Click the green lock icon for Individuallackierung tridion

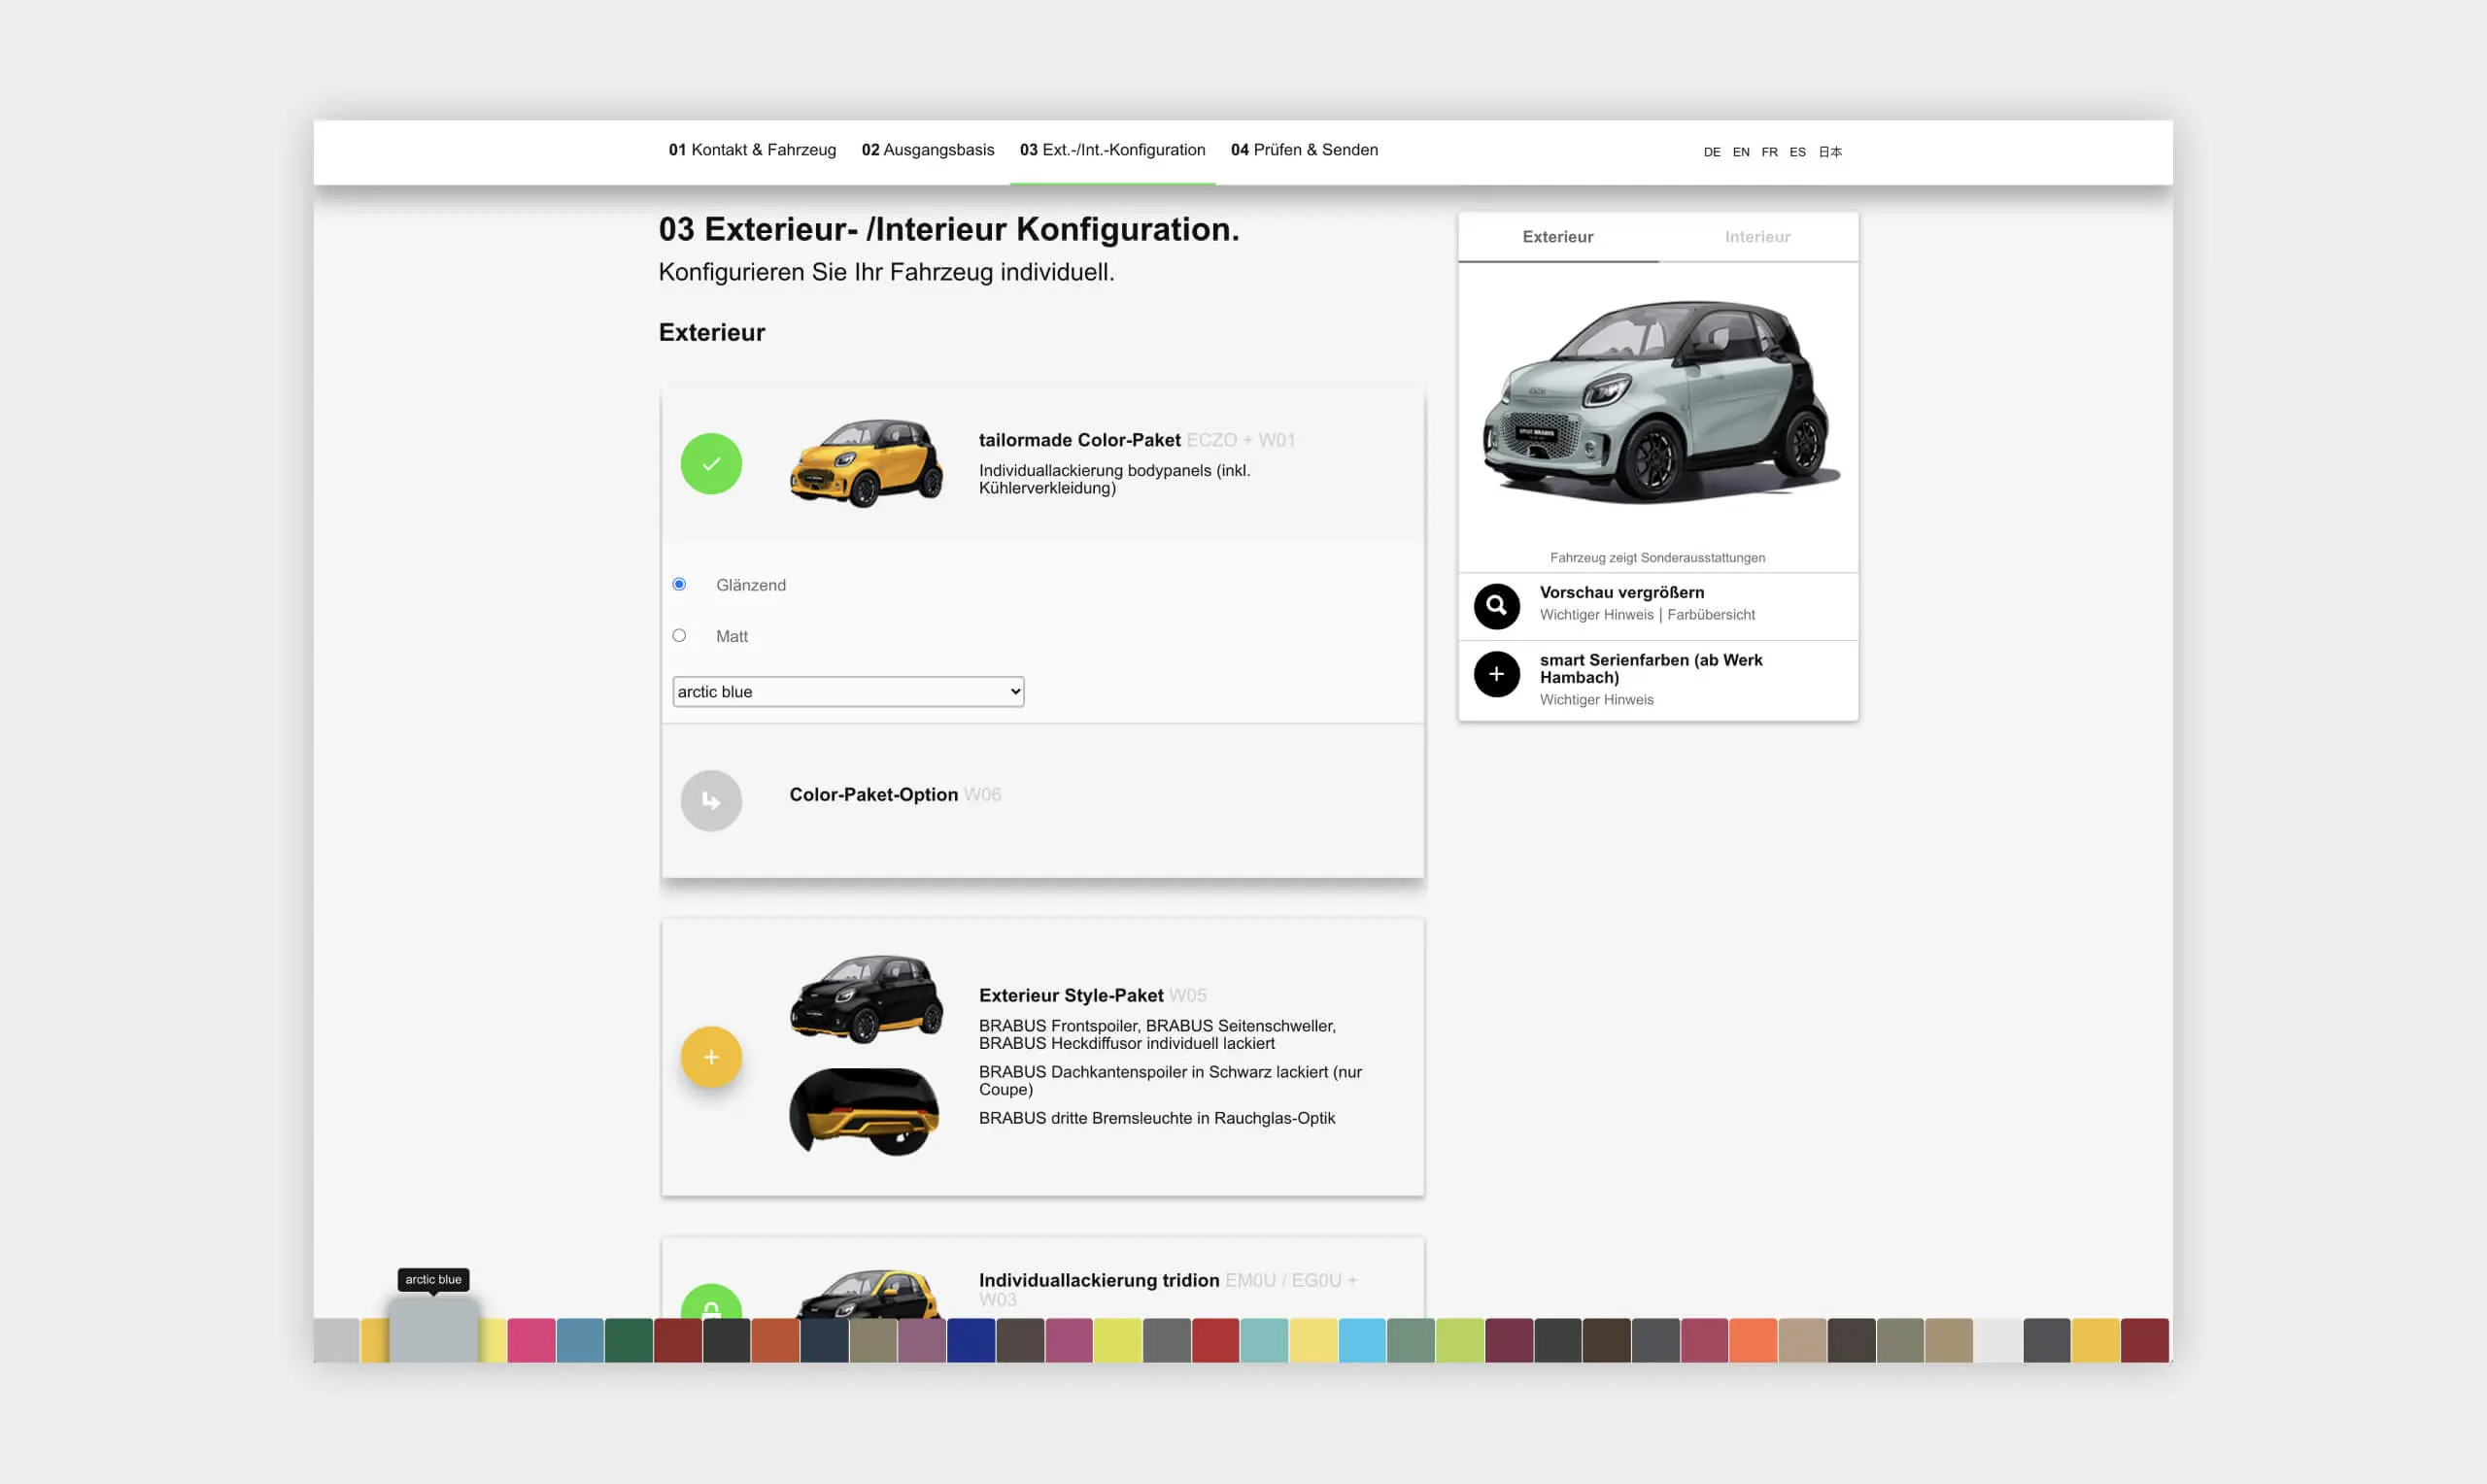click(x=711, y=1303)
